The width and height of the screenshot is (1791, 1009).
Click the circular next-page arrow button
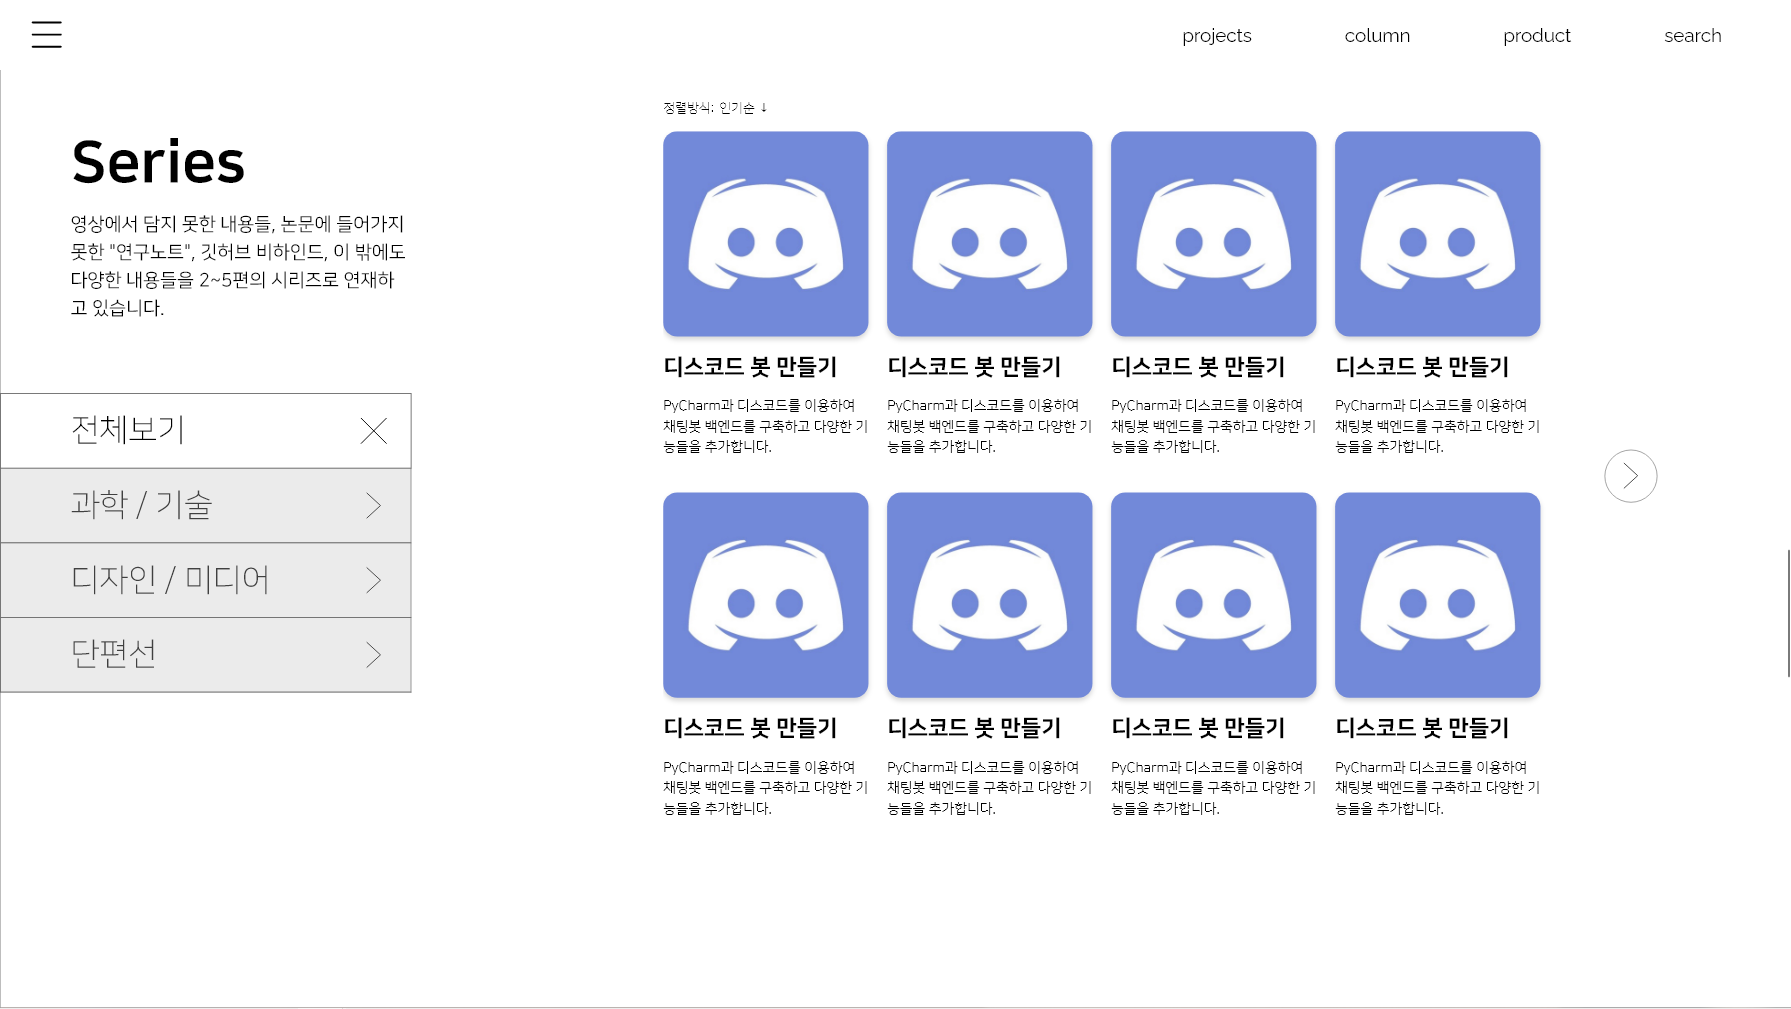tap(1630, 476)
